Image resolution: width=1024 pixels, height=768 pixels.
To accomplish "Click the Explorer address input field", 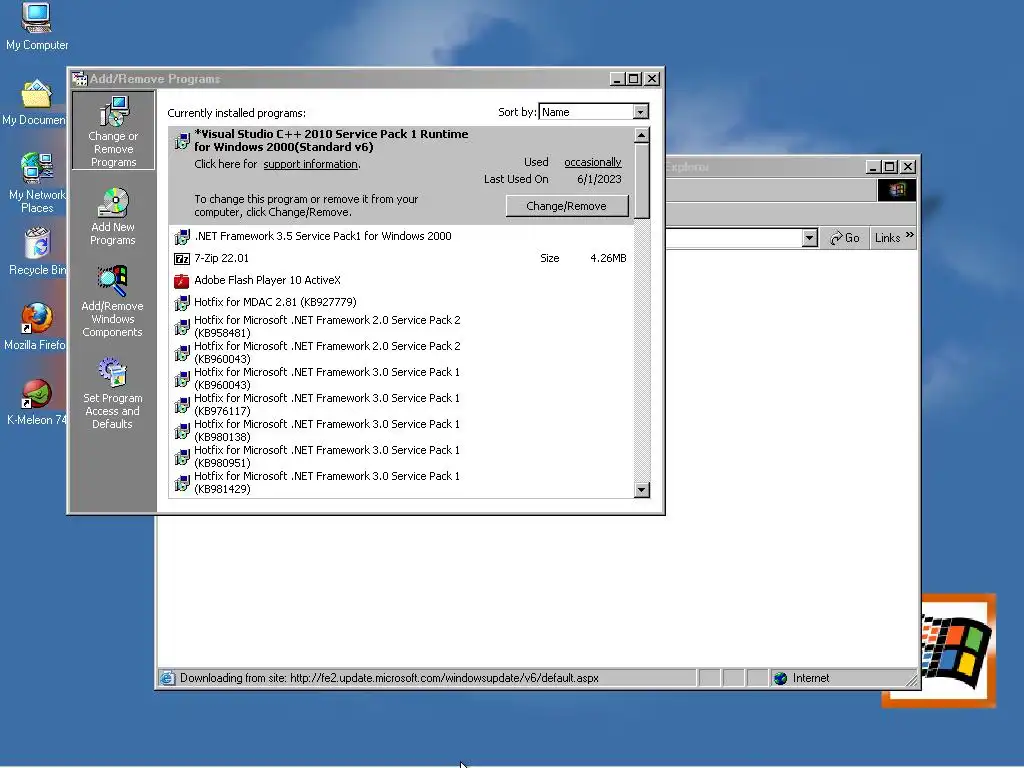I will [733, 238].
